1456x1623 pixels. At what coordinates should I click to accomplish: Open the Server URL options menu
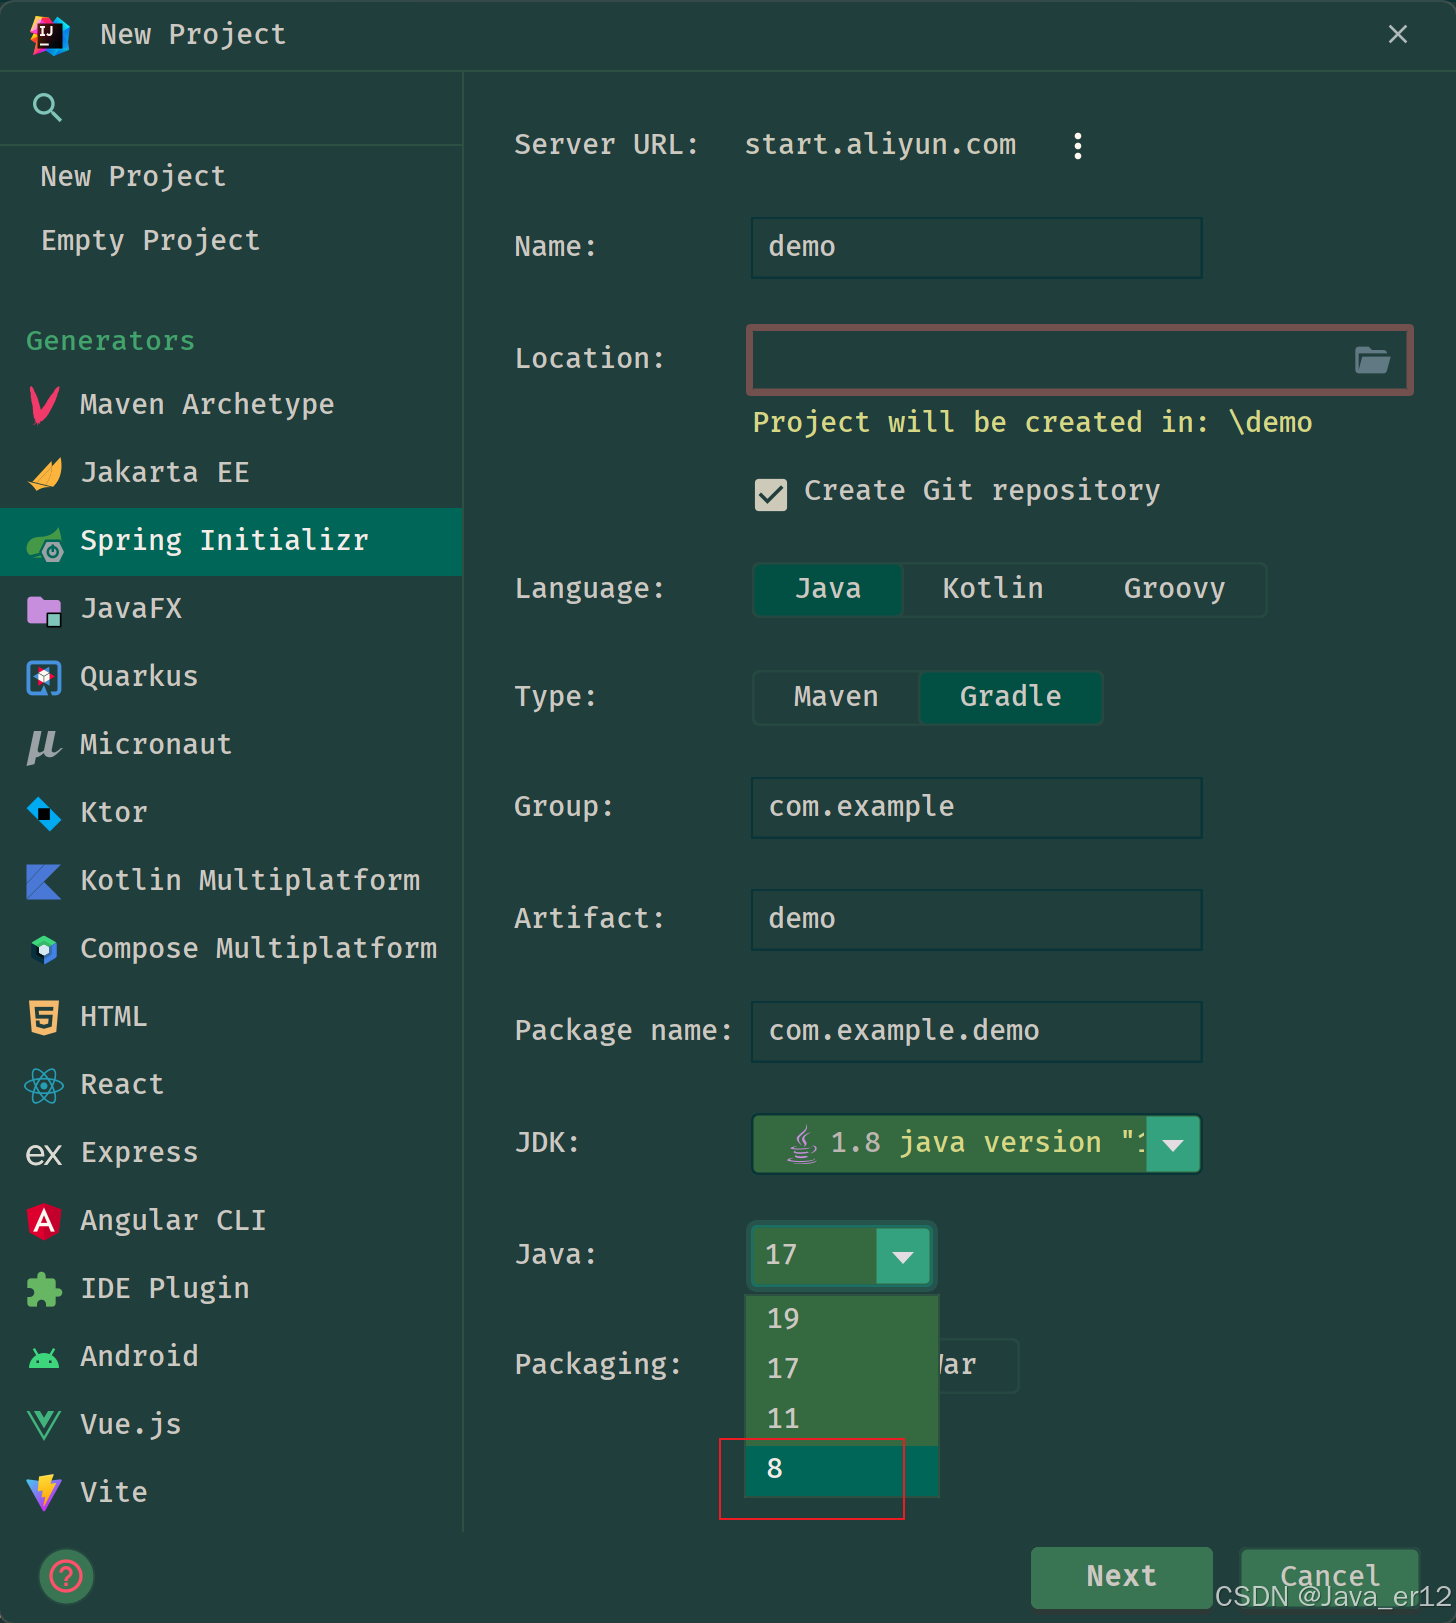(1077, 146)
